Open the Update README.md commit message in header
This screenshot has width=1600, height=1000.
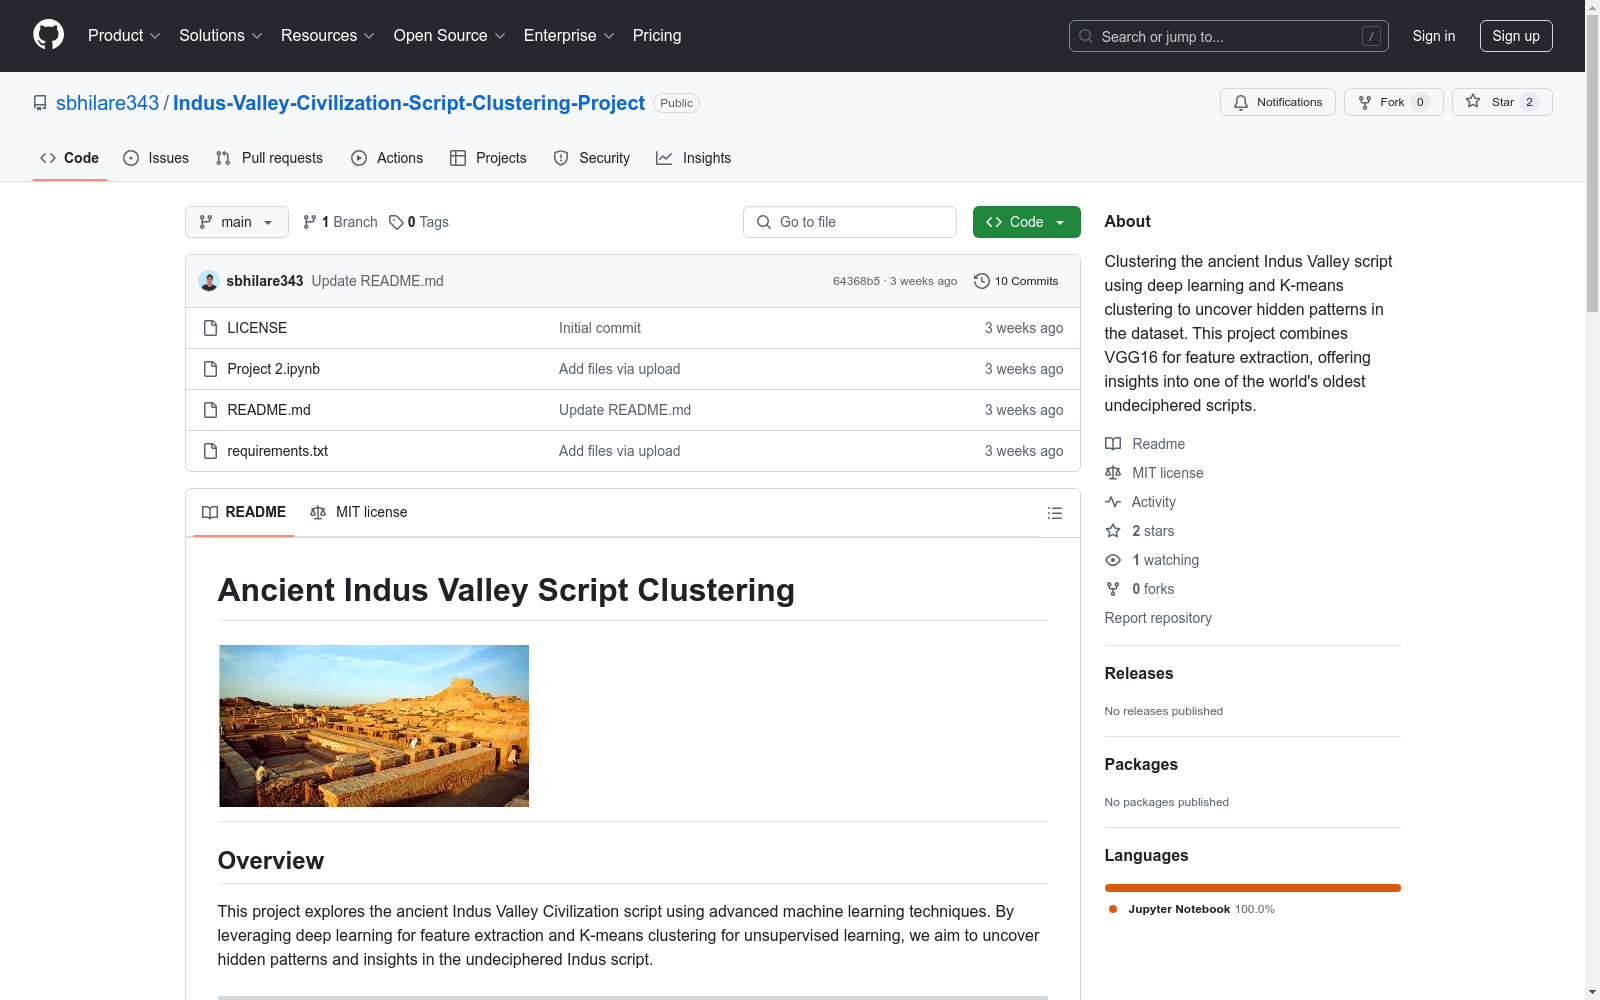pyautogui.click(x=378, y=281)
